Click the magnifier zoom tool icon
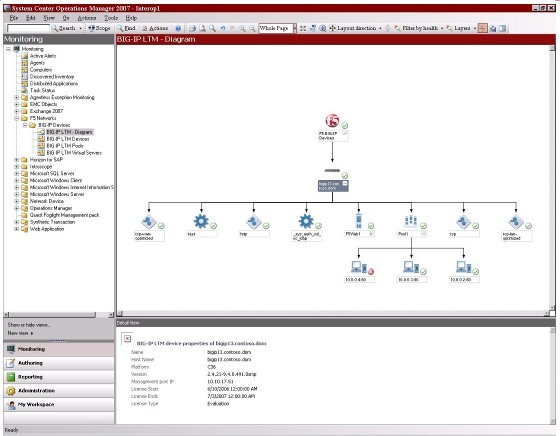 (212, 28)
